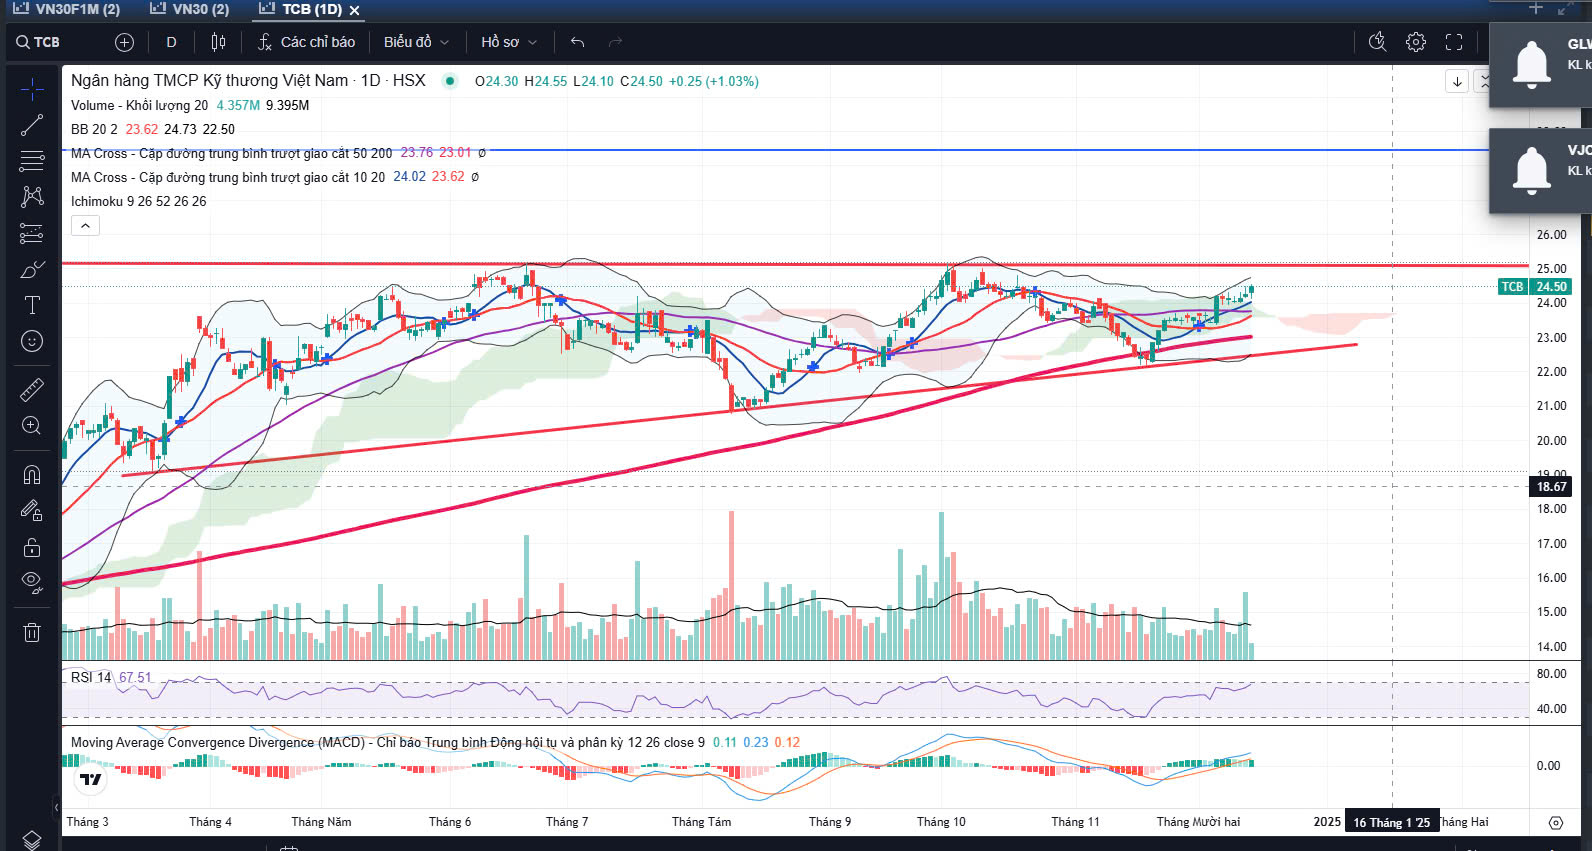Viewport: 1592px width, 851px height.
Task: Click the 16 Tháng 1 '25 date label
Action: [1391, 822]
